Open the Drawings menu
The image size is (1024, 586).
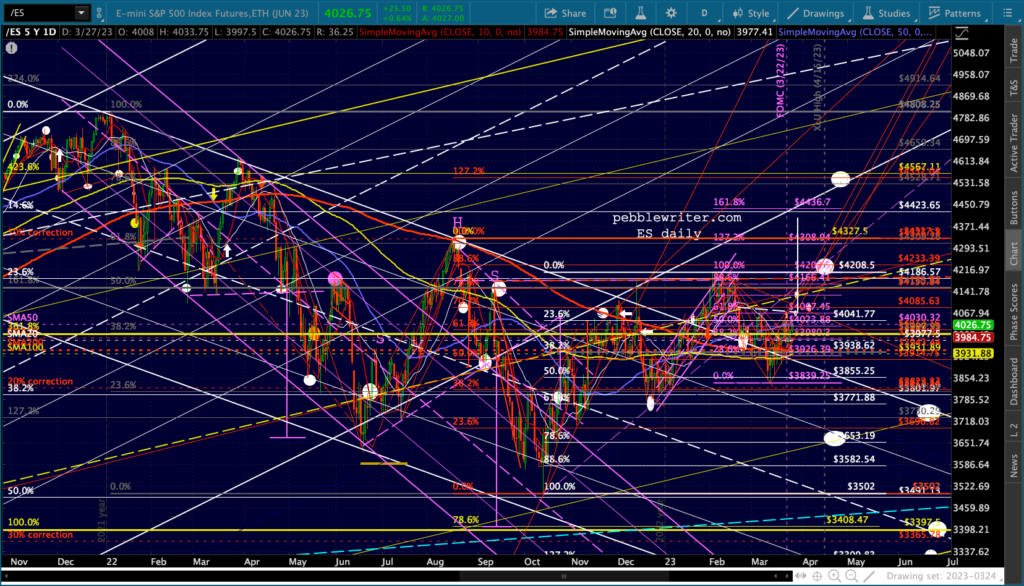coord(815,13)
